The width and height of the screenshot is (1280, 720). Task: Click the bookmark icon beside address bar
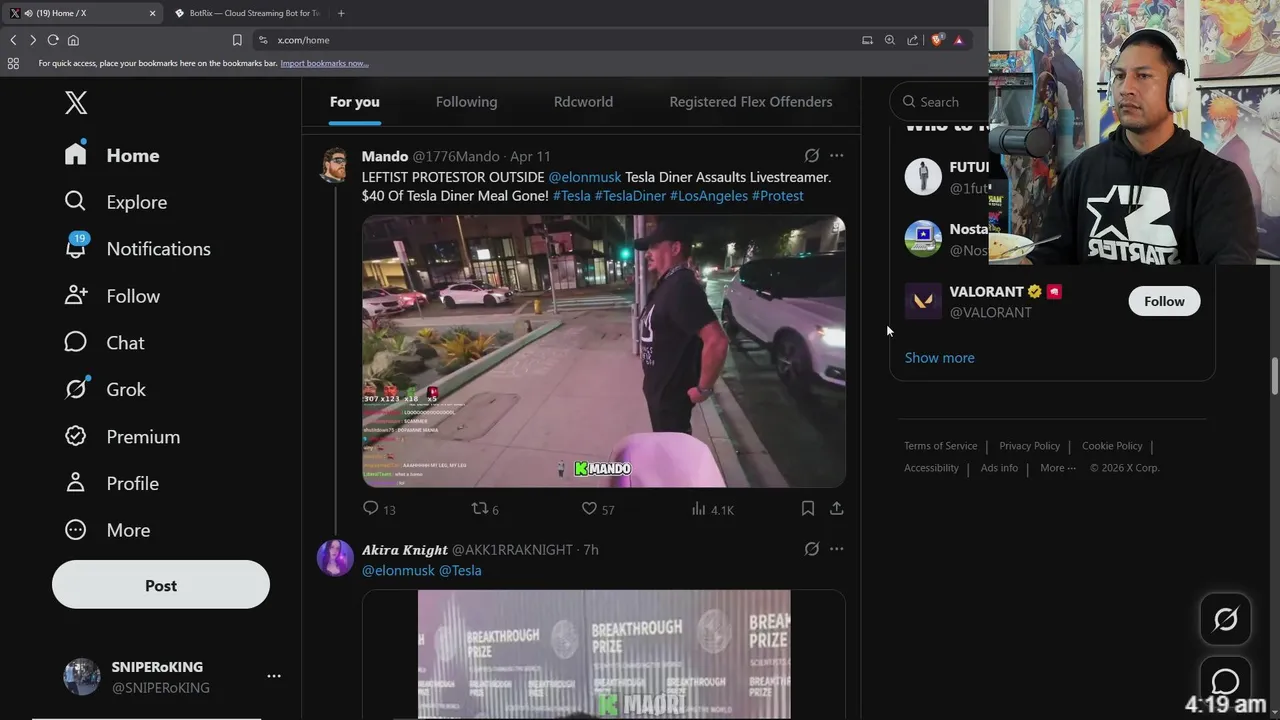[237, 40]
